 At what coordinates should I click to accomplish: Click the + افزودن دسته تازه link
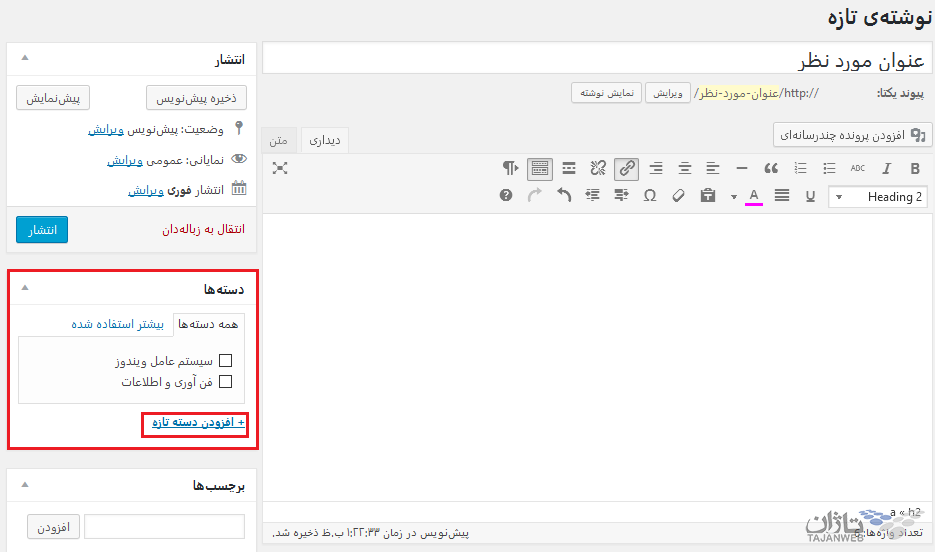point(198,422)
